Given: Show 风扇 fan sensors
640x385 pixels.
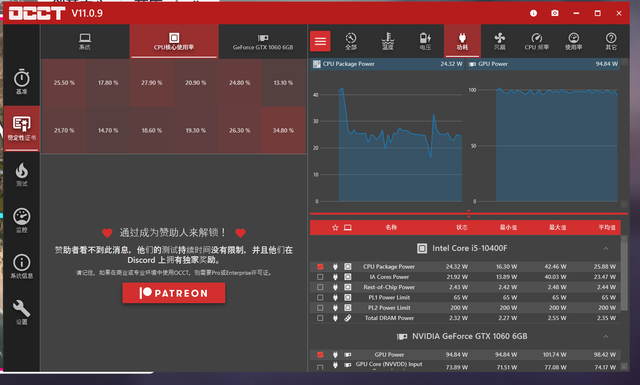Looking at the screenshot, I should pyautogui.click(x=500, y=41).
